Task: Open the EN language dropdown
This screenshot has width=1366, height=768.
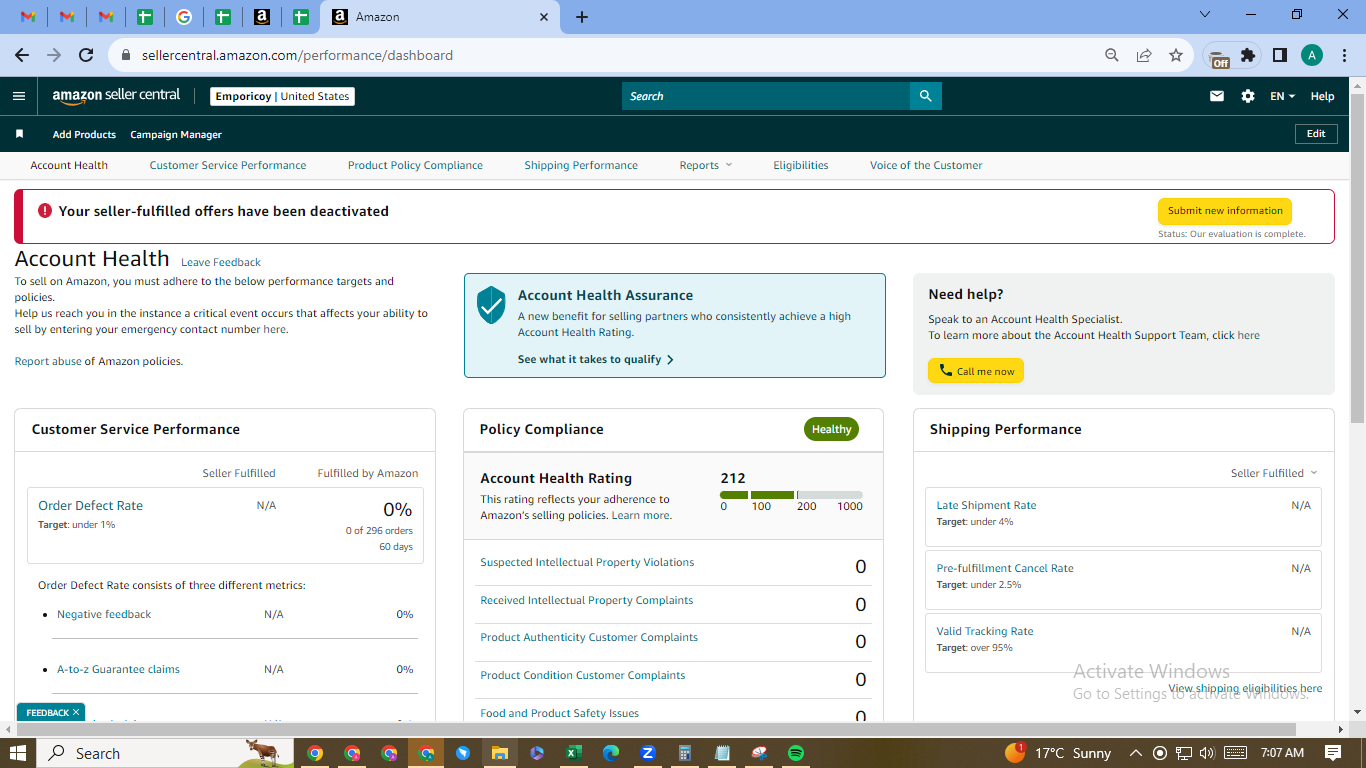Action: click(x=1282, y=96)
